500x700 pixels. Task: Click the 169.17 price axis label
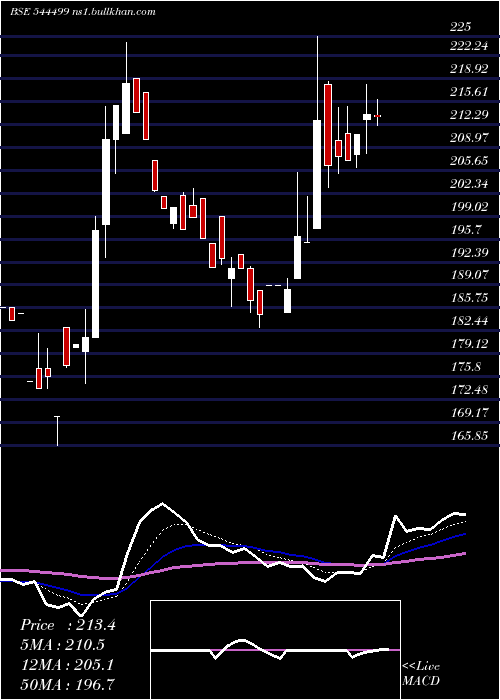click(469, 412)
